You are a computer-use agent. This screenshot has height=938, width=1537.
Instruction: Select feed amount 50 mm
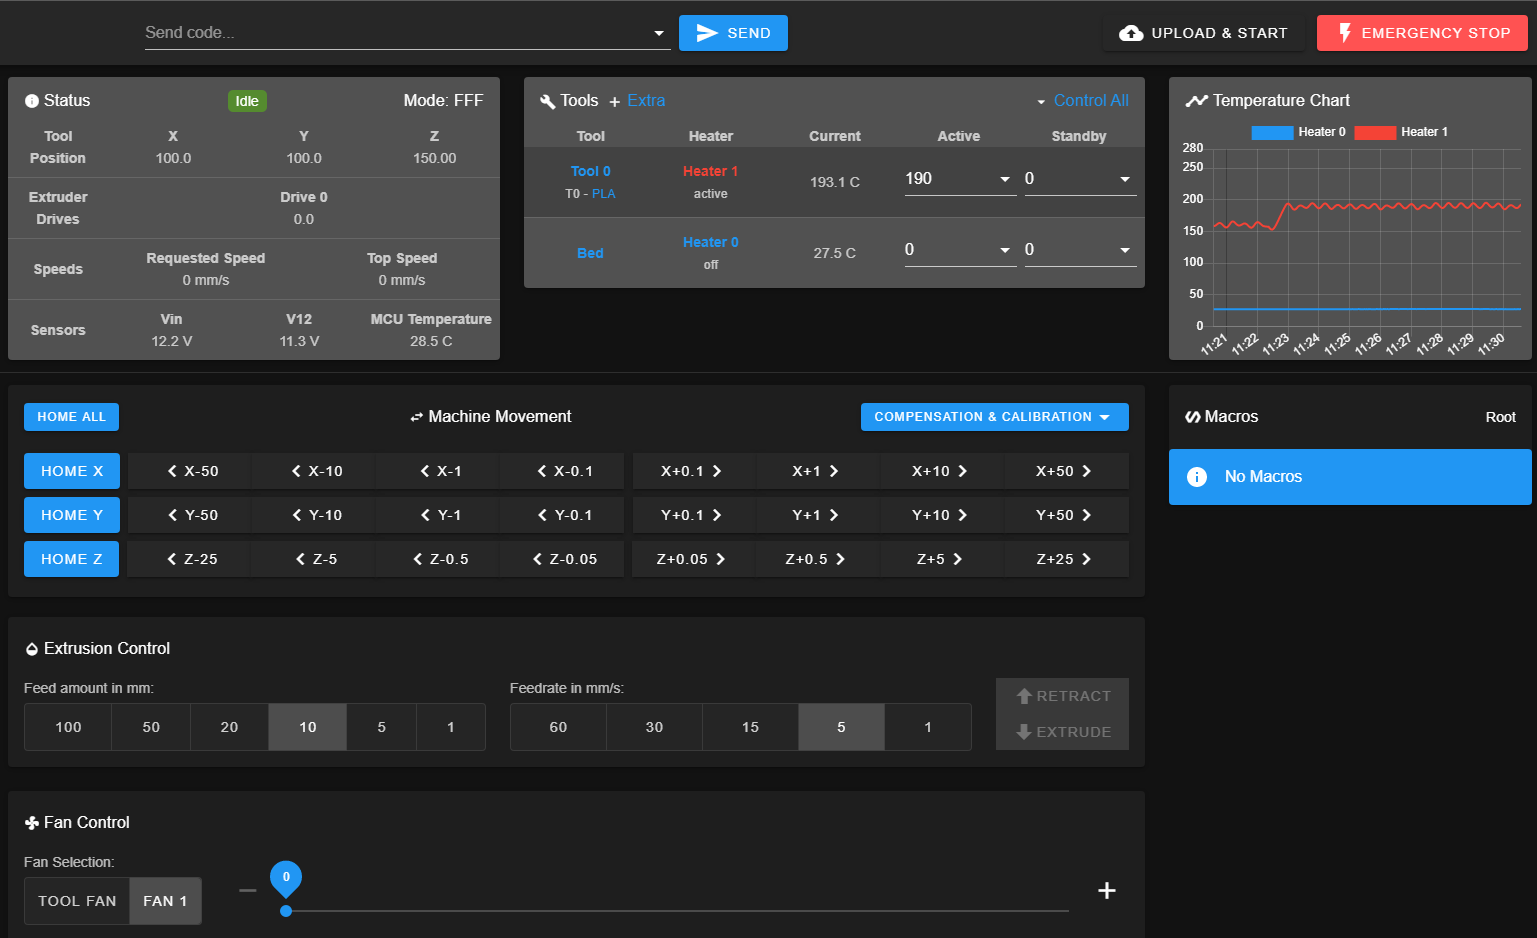[151, 727]
